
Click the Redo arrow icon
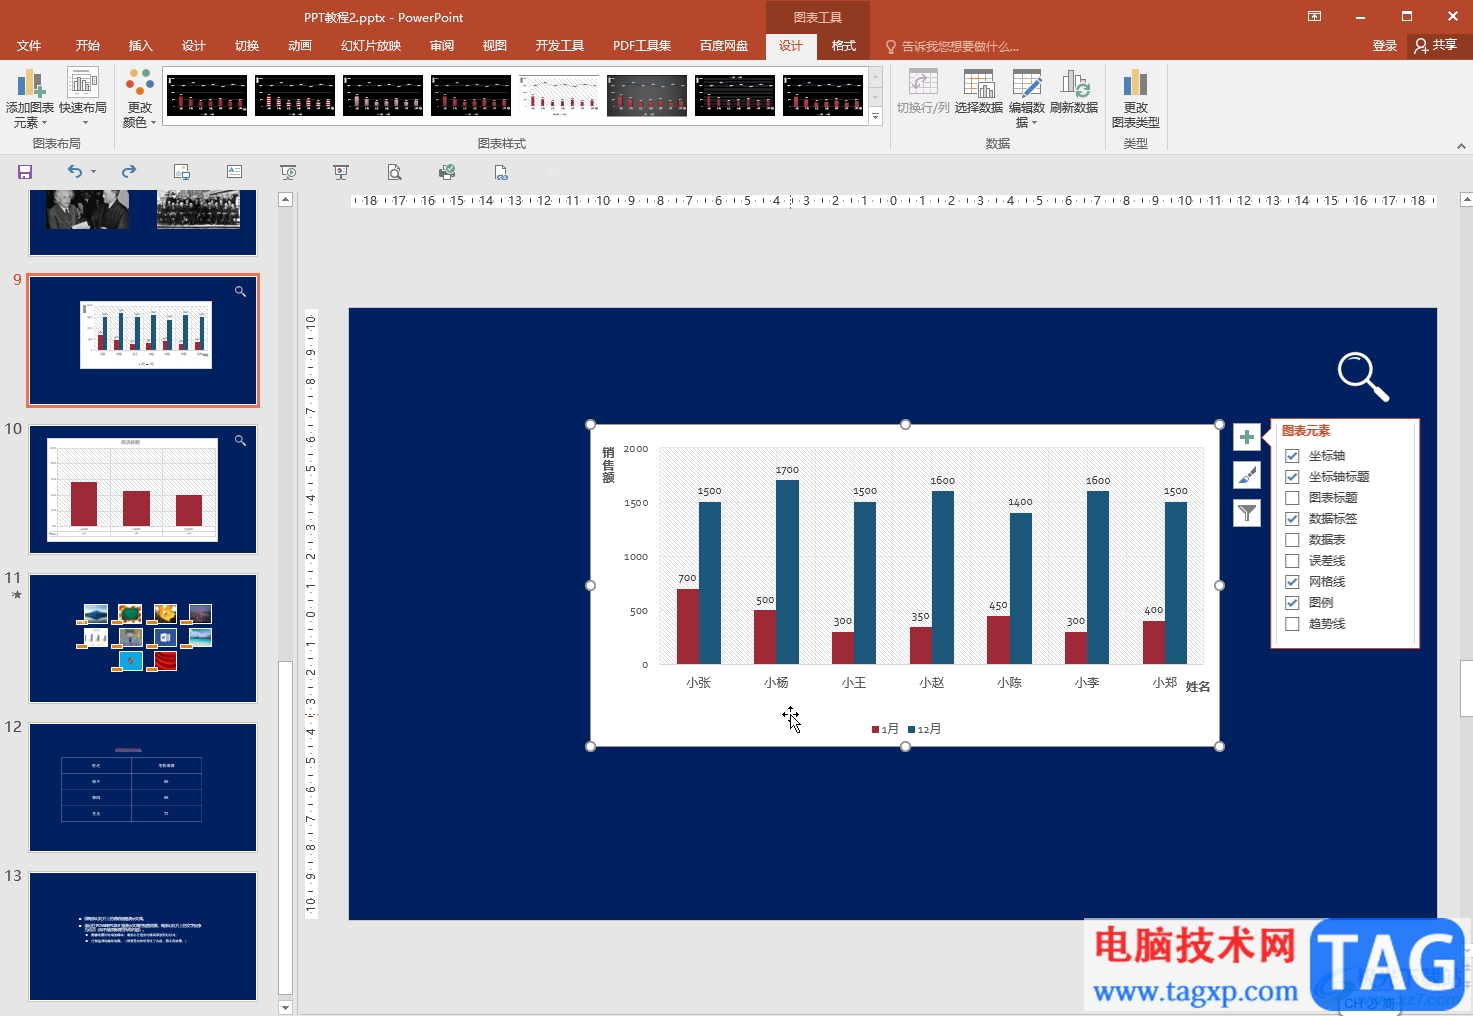(128, 172)
